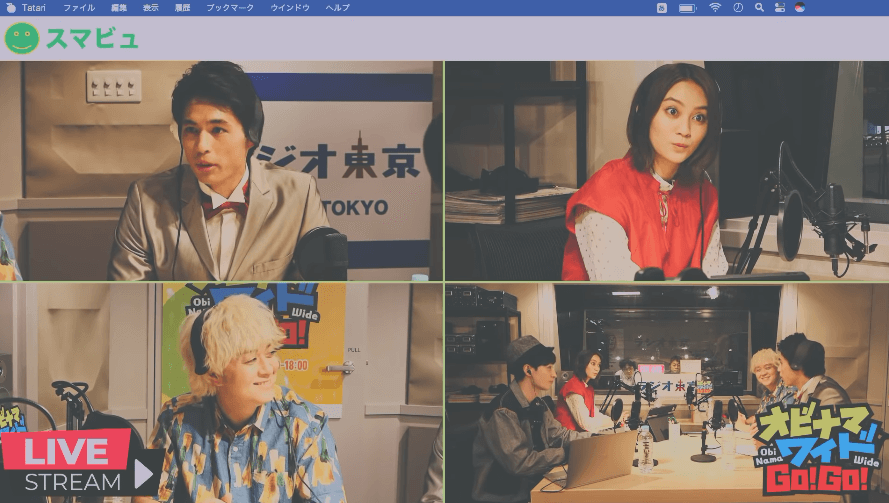Open the ファイル menu

click(x=79, y=7)
